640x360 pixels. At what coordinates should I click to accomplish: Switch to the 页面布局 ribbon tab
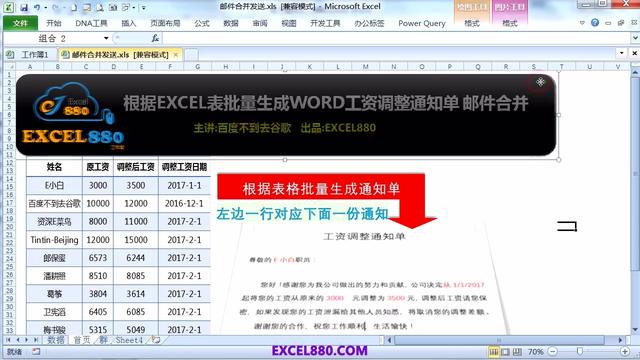coord(165,23)
